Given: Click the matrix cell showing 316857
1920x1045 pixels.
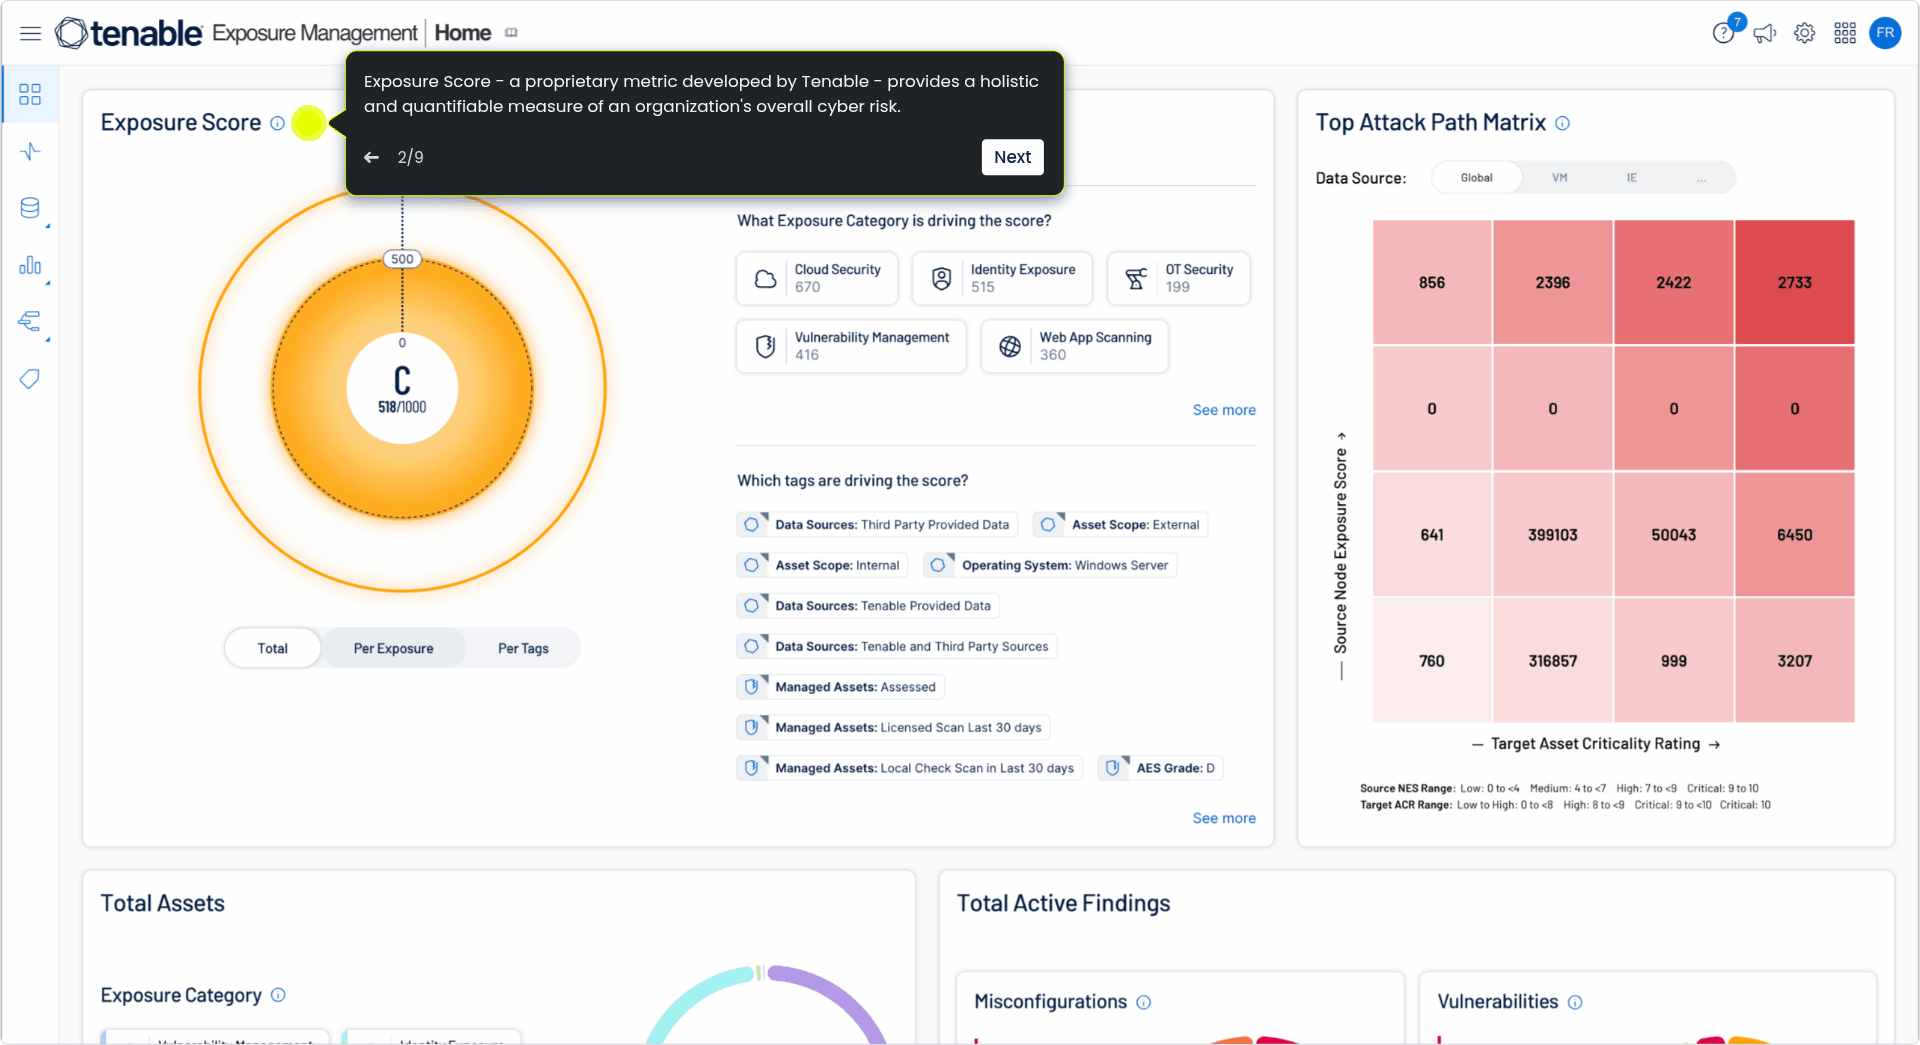Looking at the screenshot, I should coord(1553,661).
